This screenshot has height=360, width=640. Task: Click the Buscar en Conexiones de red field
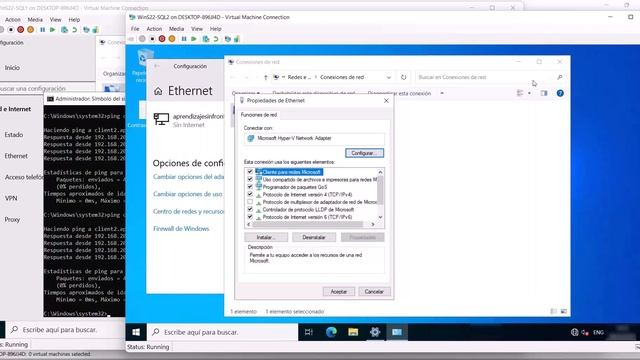(491, 77)
